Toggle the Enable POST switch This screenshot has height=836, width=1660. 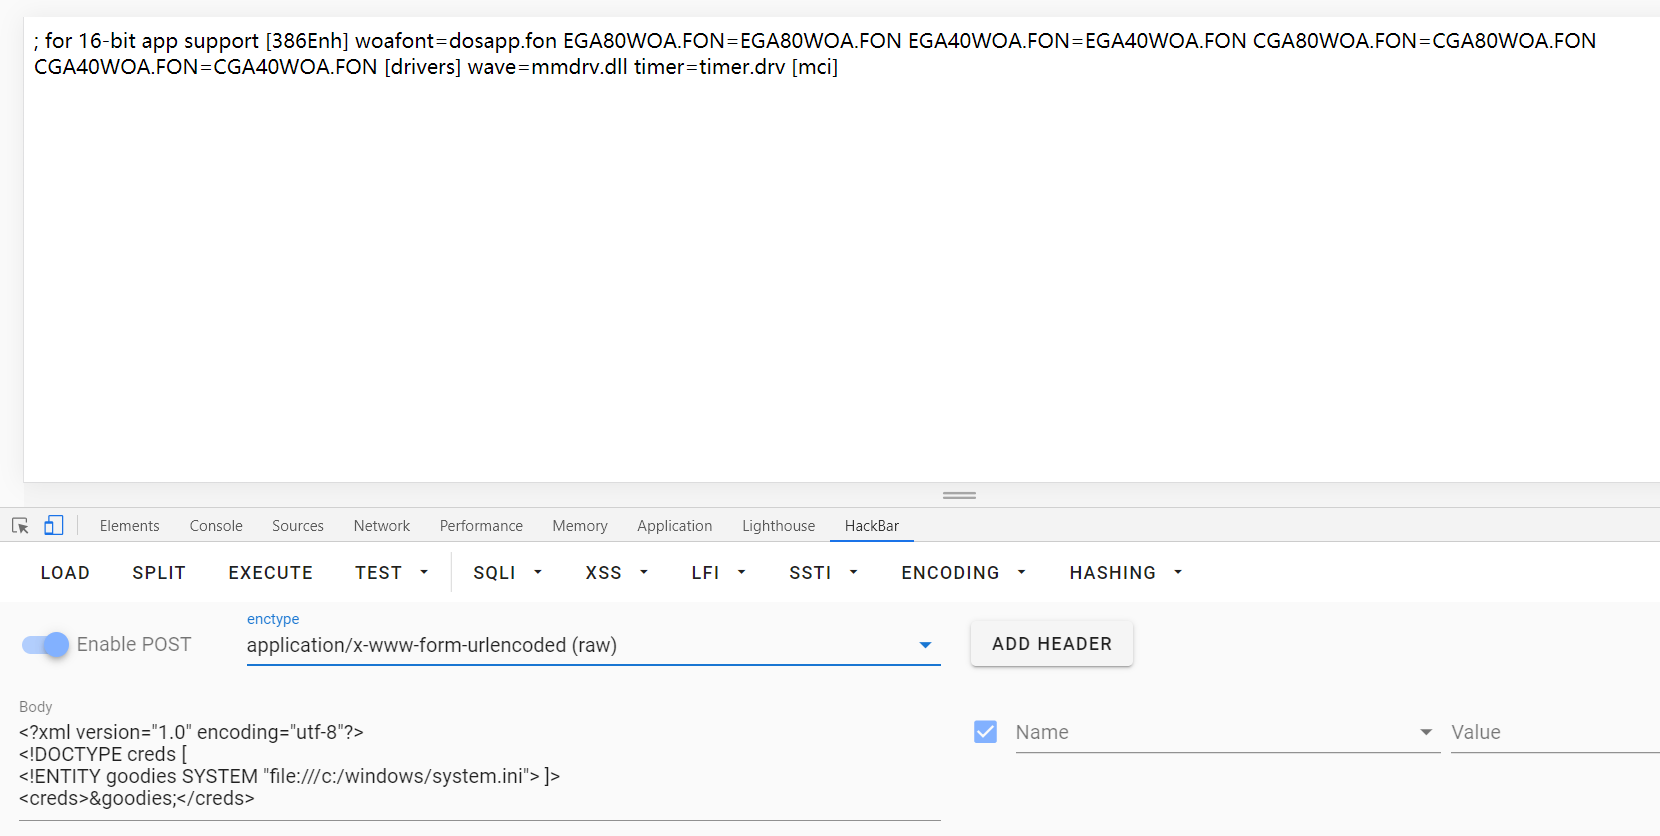tap(45, 645)
